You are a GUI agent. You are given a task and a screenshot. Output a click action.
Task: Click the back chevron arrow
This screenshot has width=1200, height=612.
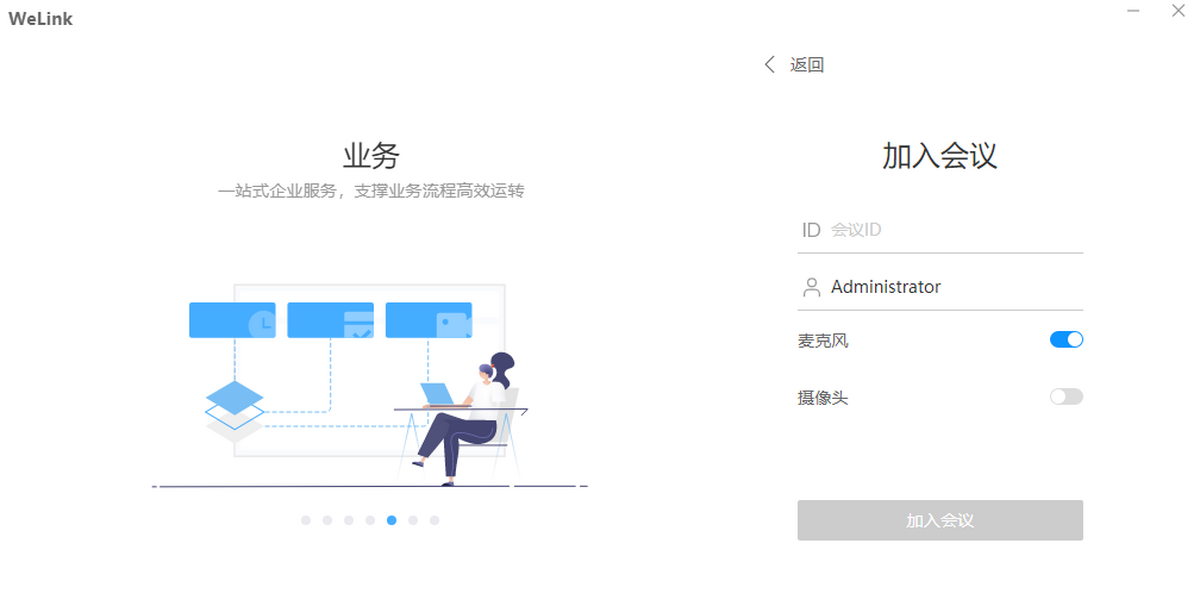point(769,65)
